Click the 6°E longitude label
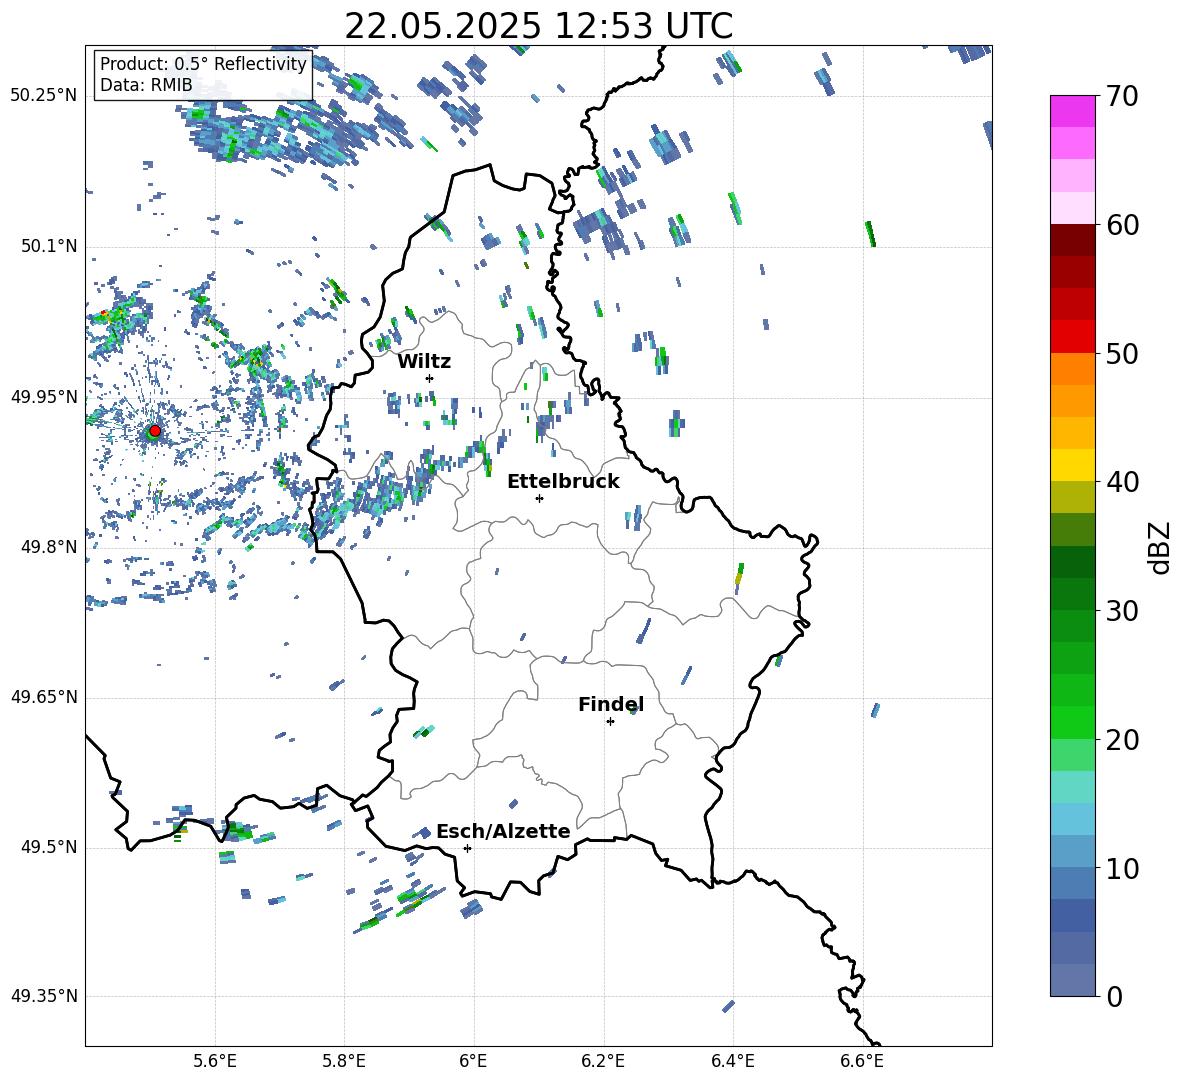This screenshot has width=1184, height=1081. [473, 1061]
